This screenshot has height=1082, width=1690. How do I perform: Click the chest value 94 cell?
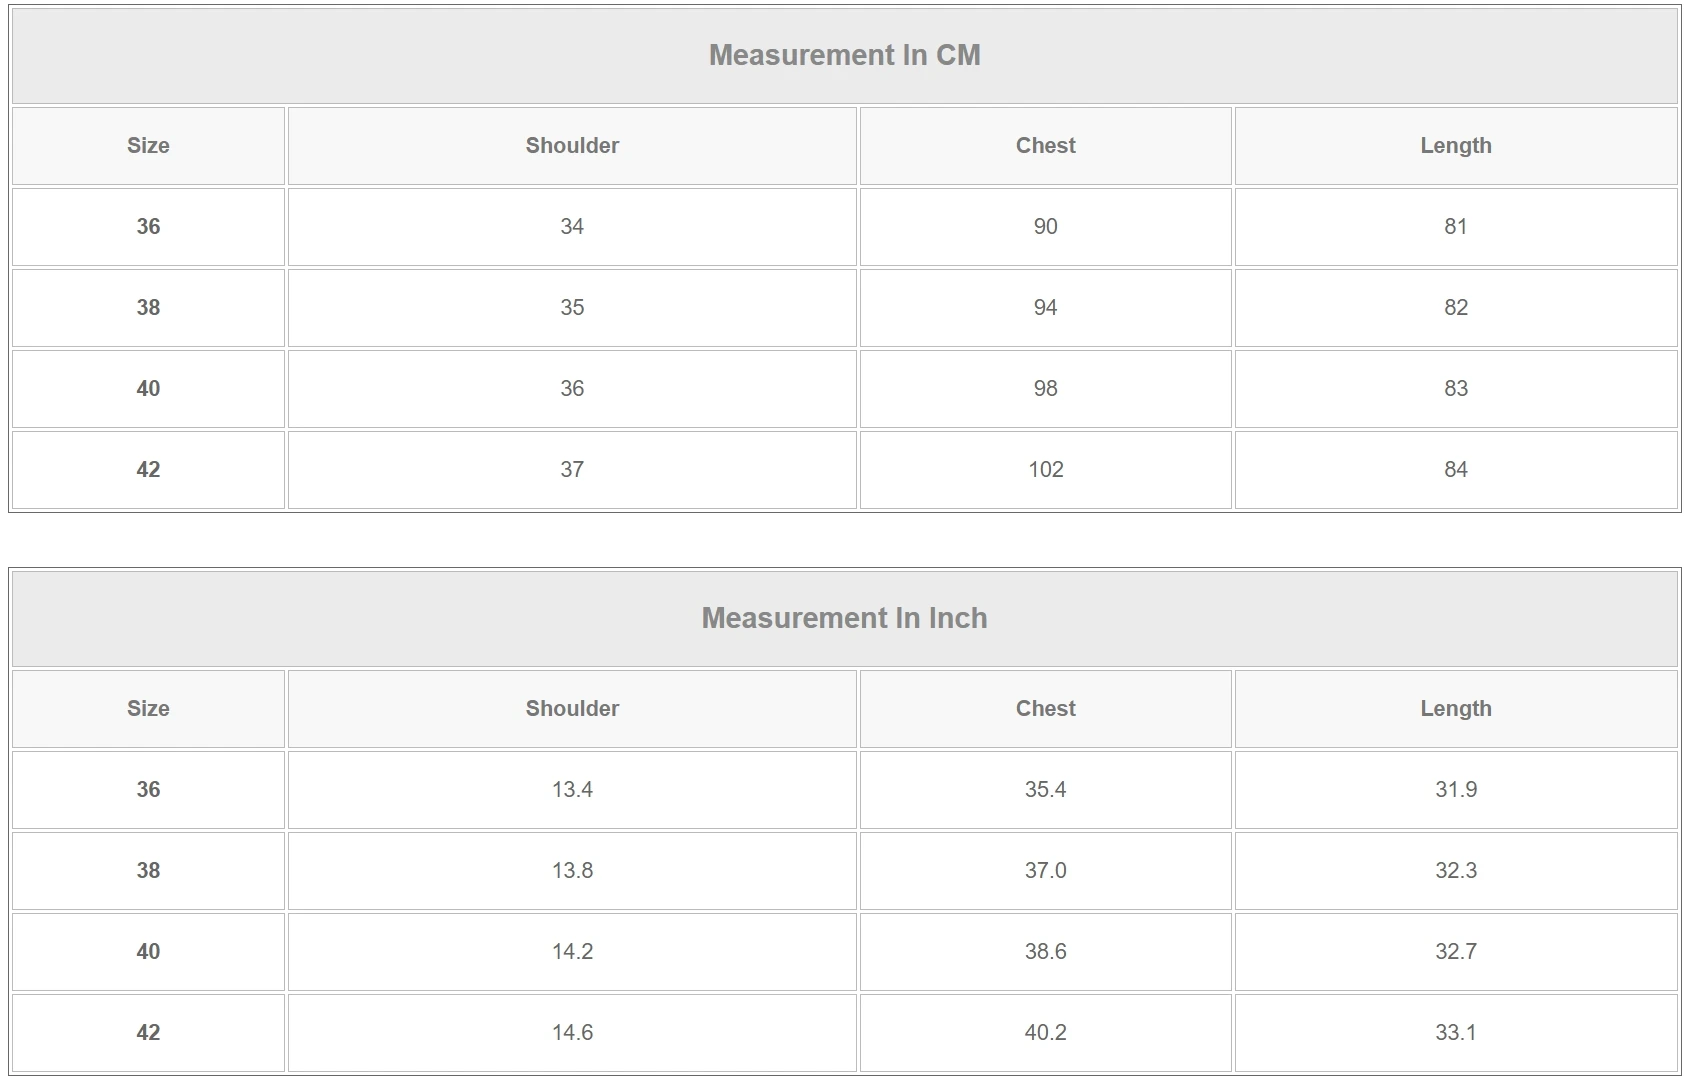point(1045,308)
